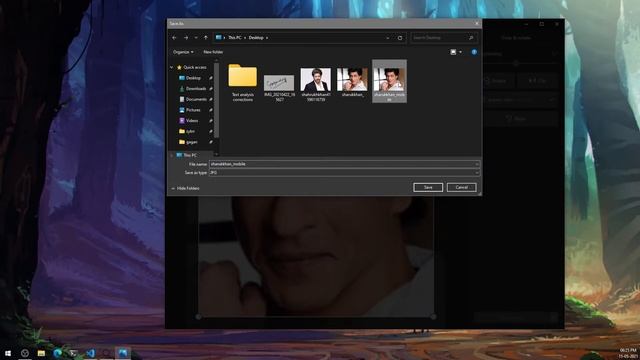Open Microsoft Edge from taskbar
640x360 pixels.
tap(58, 353)
